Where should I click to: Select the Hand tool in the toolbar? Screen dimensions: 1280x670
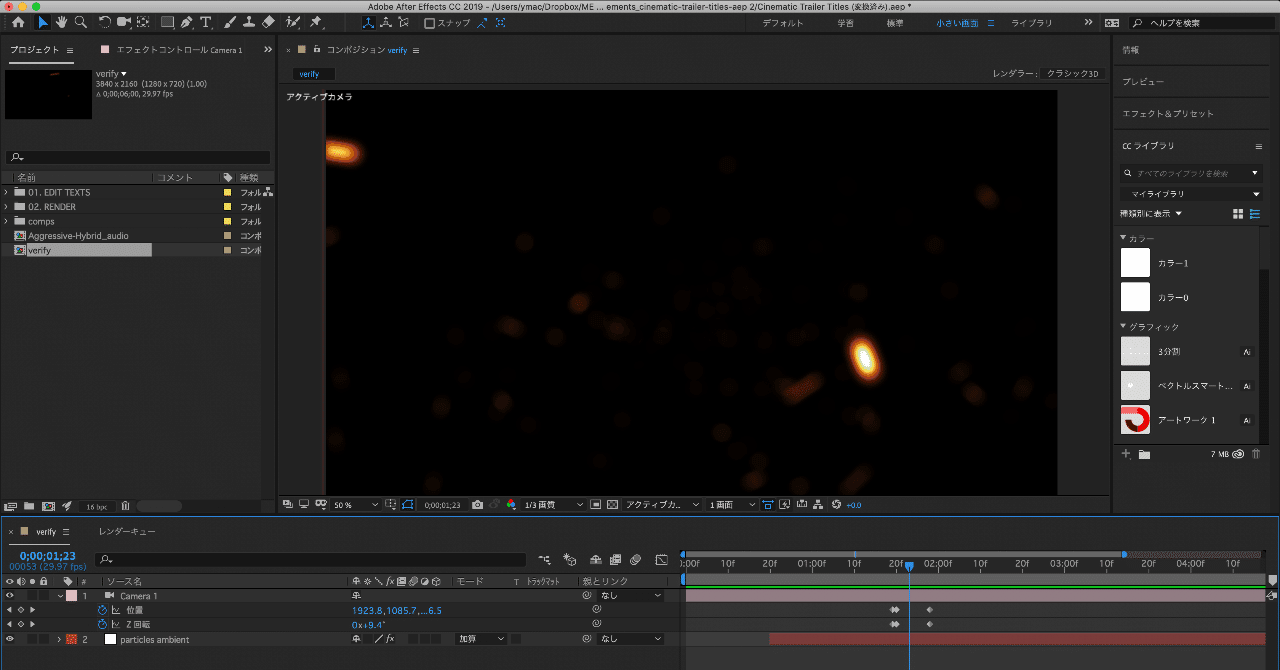click(62, 22)
